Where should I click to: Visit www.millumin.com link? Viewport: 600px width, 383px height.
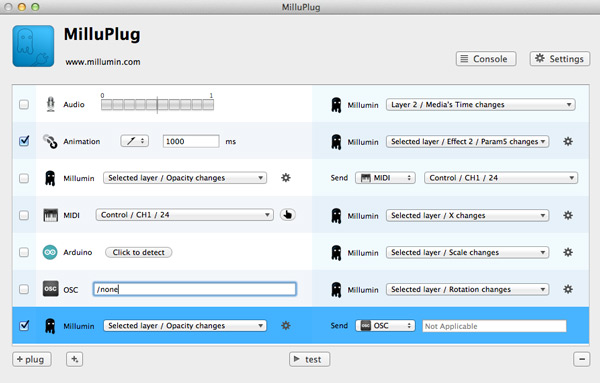(x=103, y=62)
